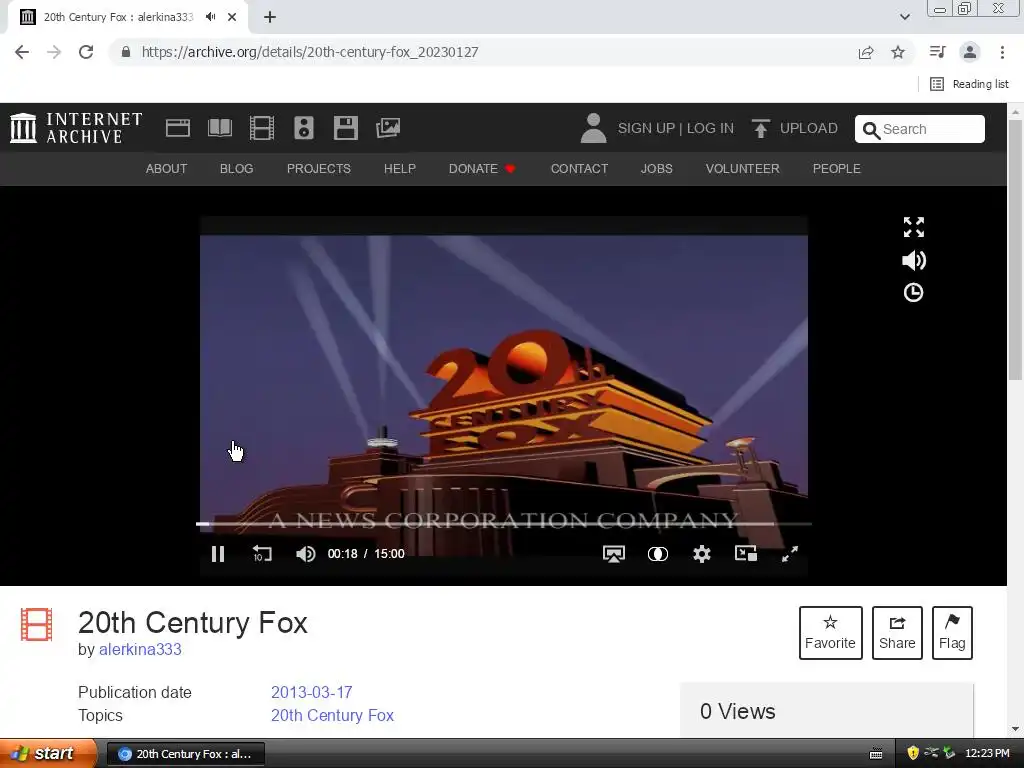Open the Images icon in header
The width and height of the screenshot is (1024, 768).
click(x=388, y=128)
